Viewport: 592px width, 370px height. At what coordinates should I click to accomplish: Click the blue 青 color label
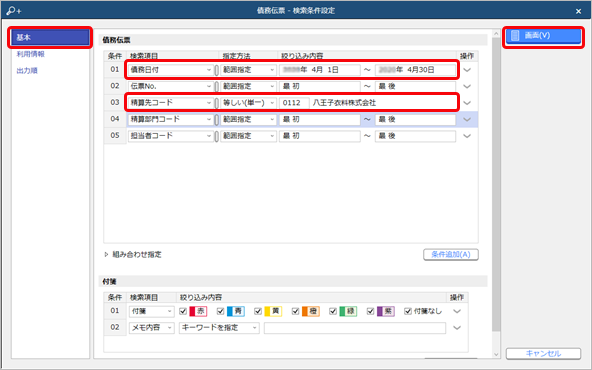(x=236, y=311)
